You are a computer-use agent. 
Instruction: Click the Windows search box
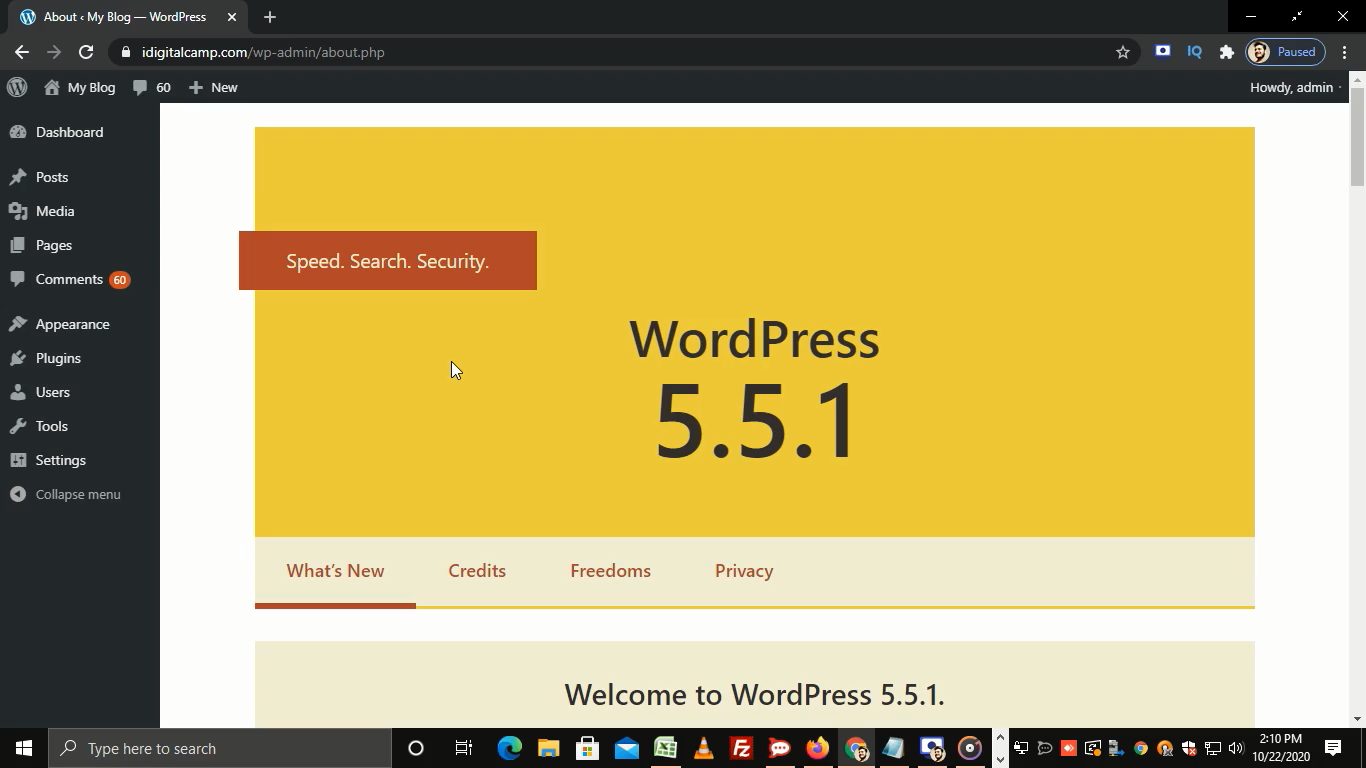pyautogui.click(x=220, y=748)
